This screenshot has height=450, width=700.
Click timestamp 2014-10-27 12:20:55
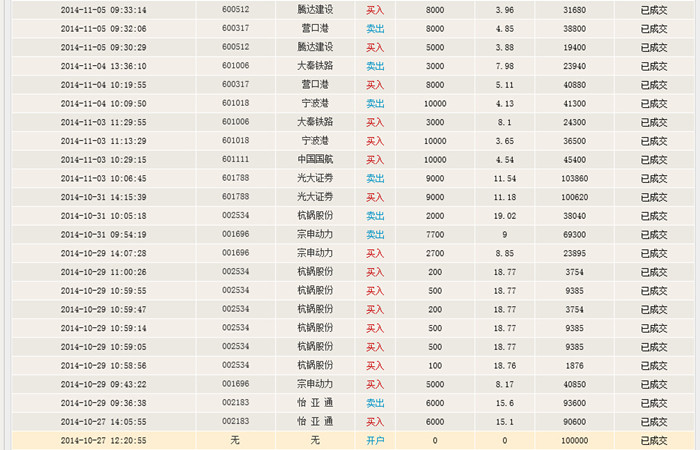tap(103, 440)
